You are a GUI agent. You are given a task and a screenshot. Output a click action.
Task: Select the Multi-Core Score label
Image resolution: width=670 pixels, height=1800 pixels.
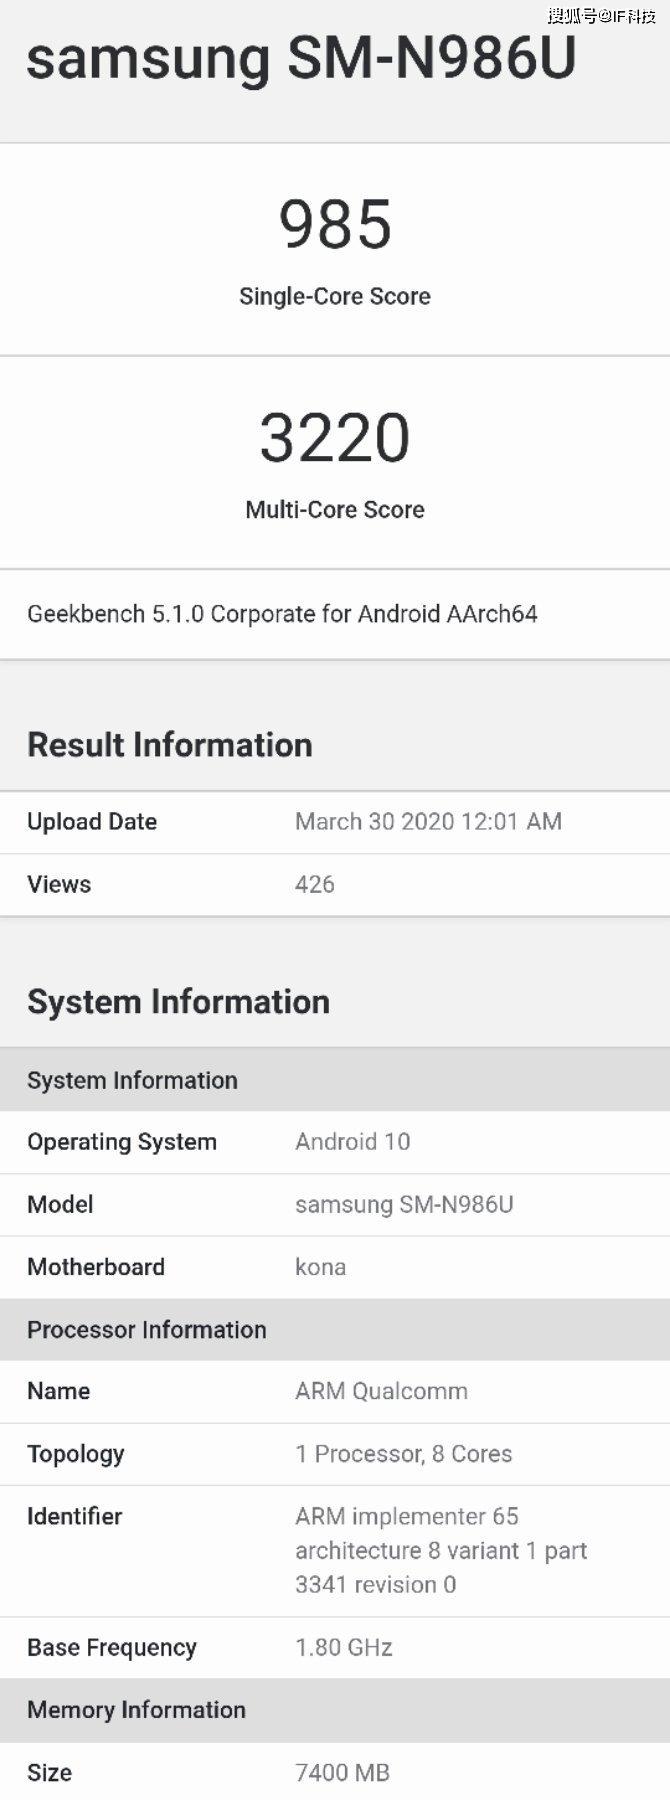[x=335, y=510]
